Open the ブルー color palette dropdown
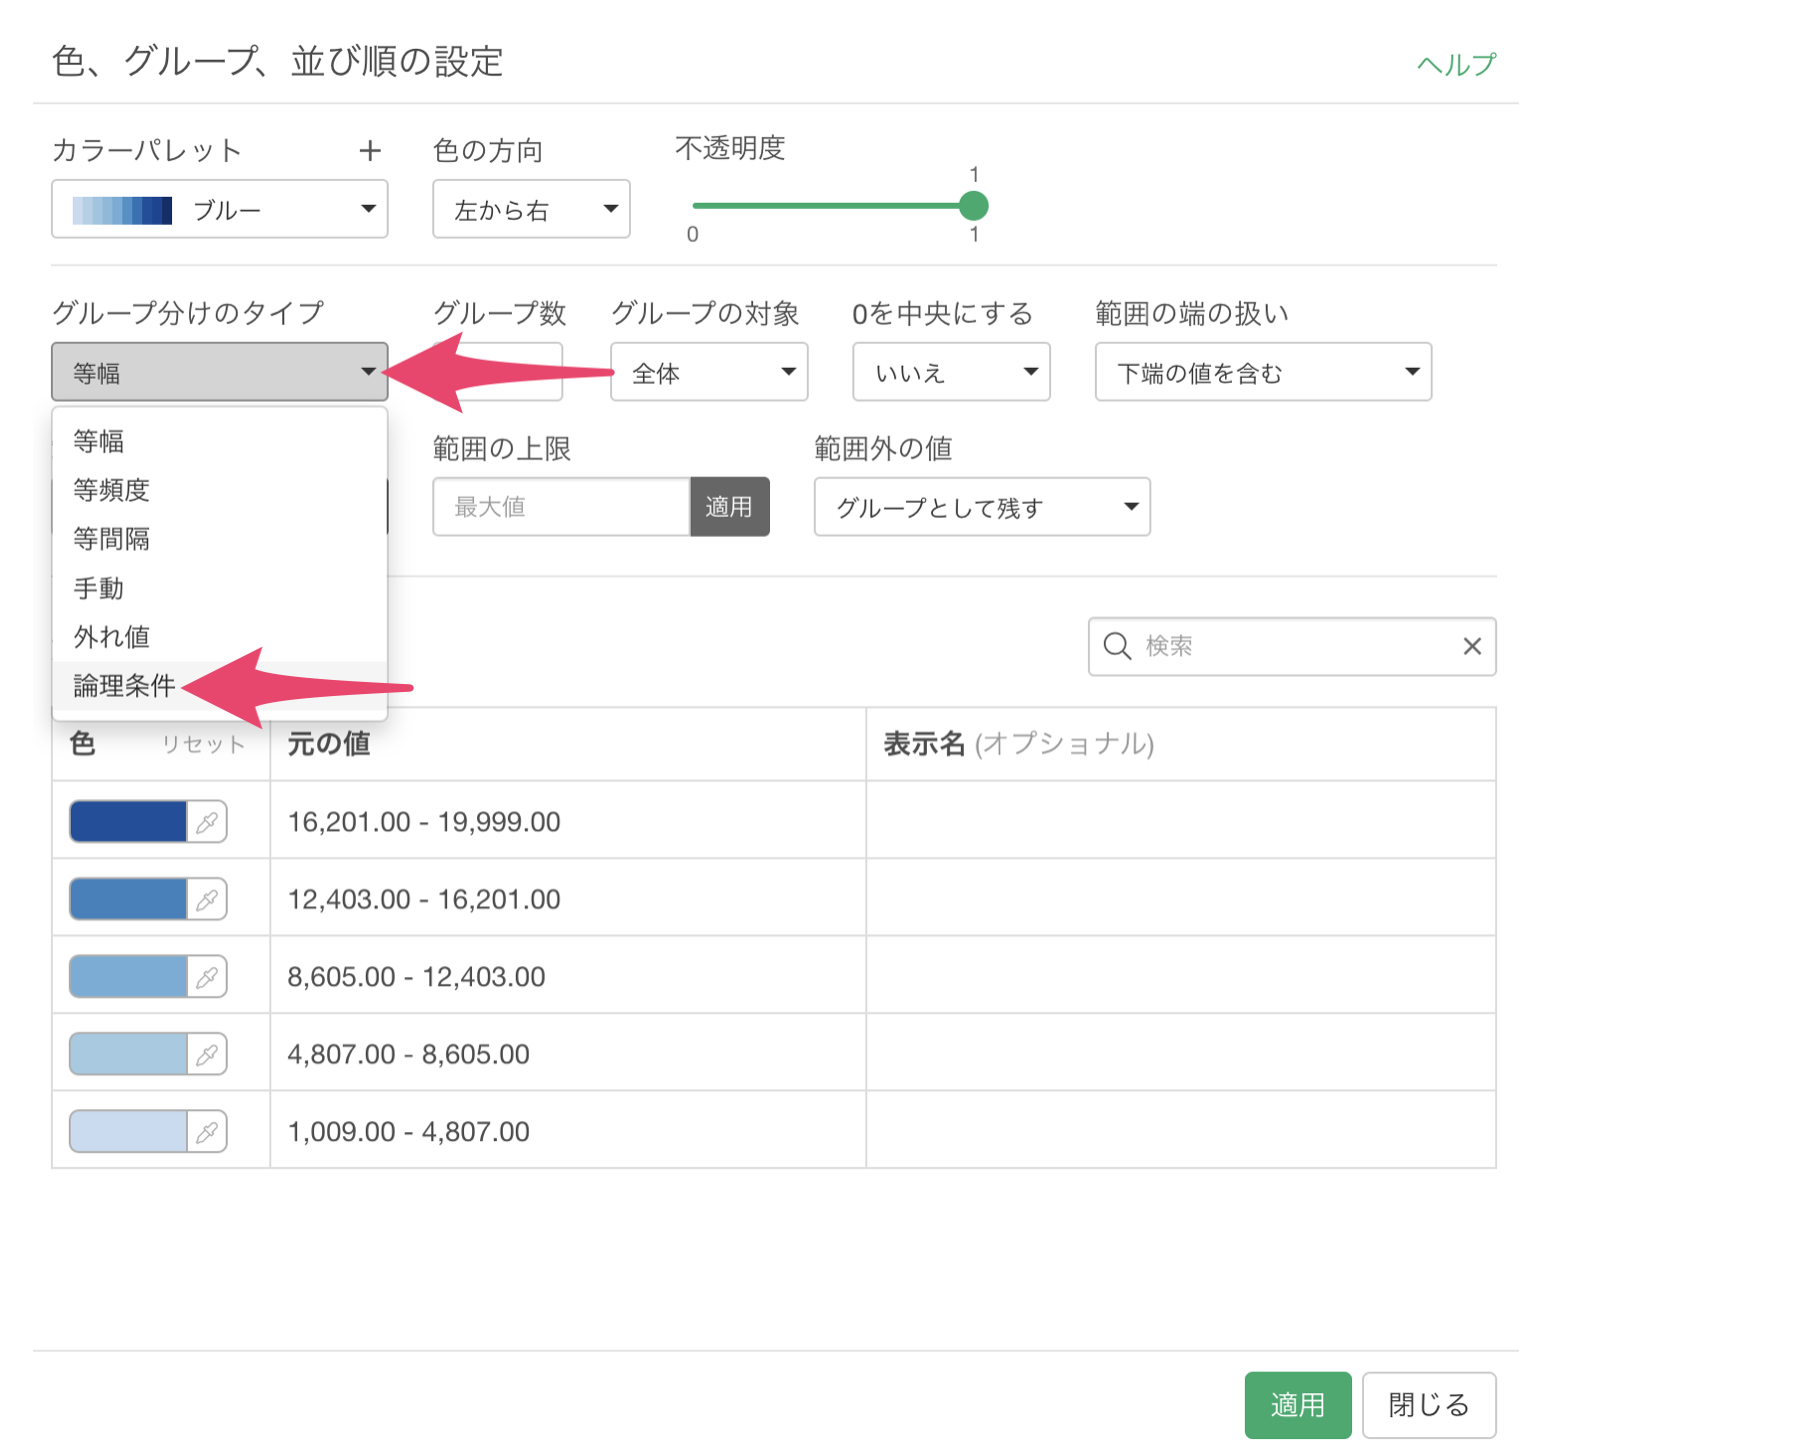The image size is (1810, 1454). tap(219, 209)
